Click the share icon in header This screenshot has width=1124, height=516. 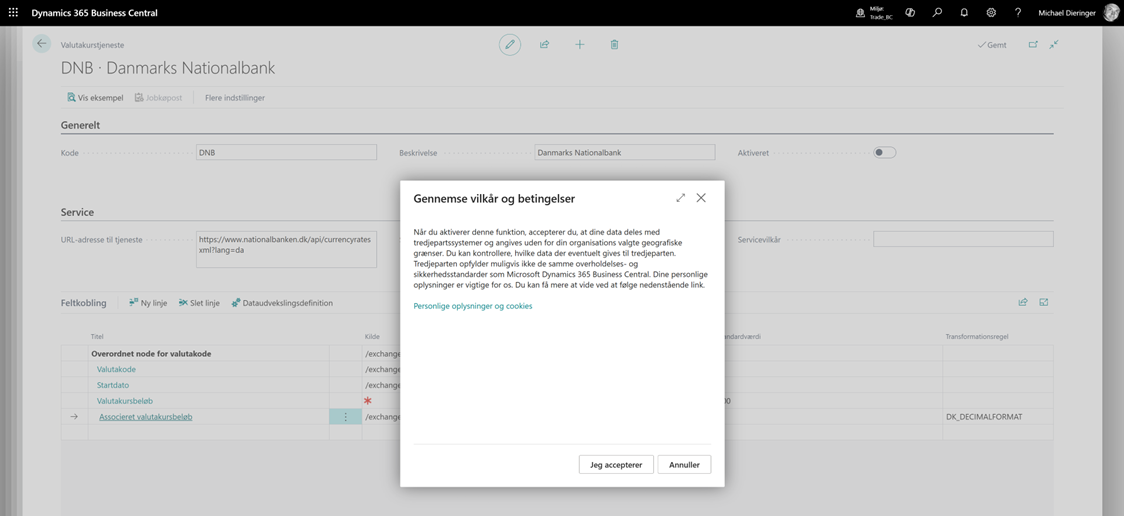click(545, 45)
